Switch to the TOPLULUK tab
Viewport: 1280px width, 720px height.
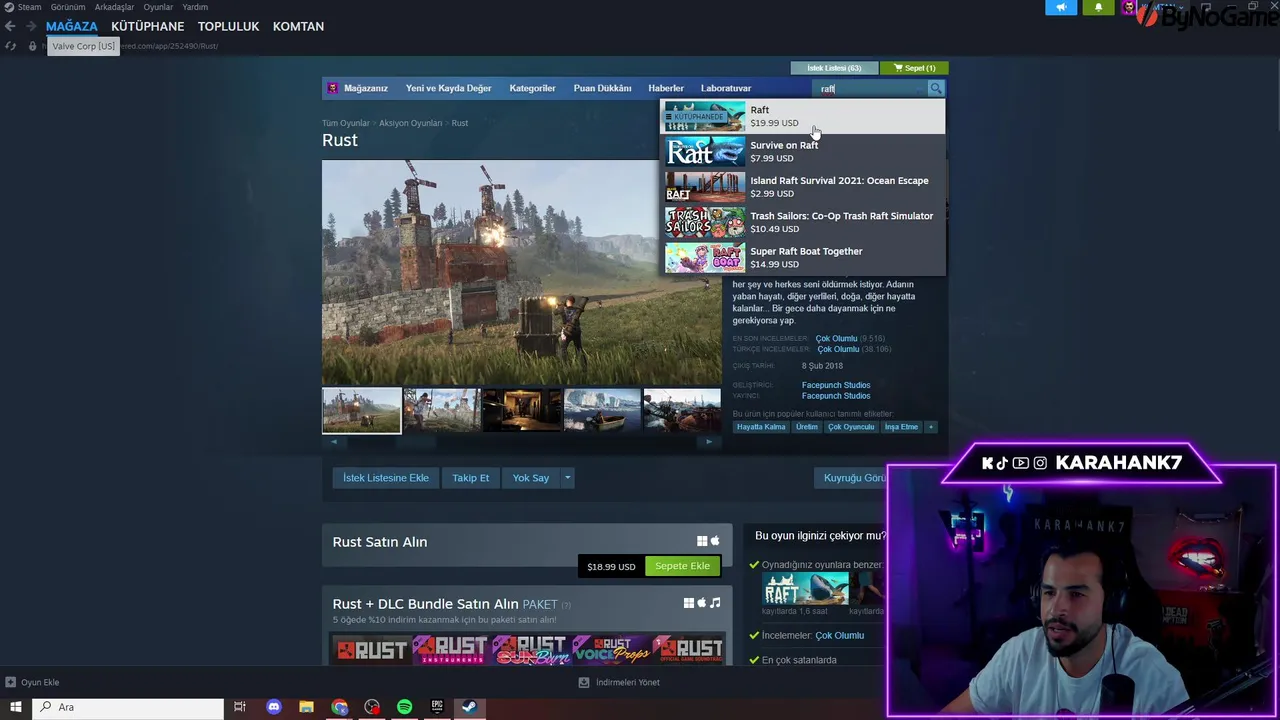click(228, 26)
